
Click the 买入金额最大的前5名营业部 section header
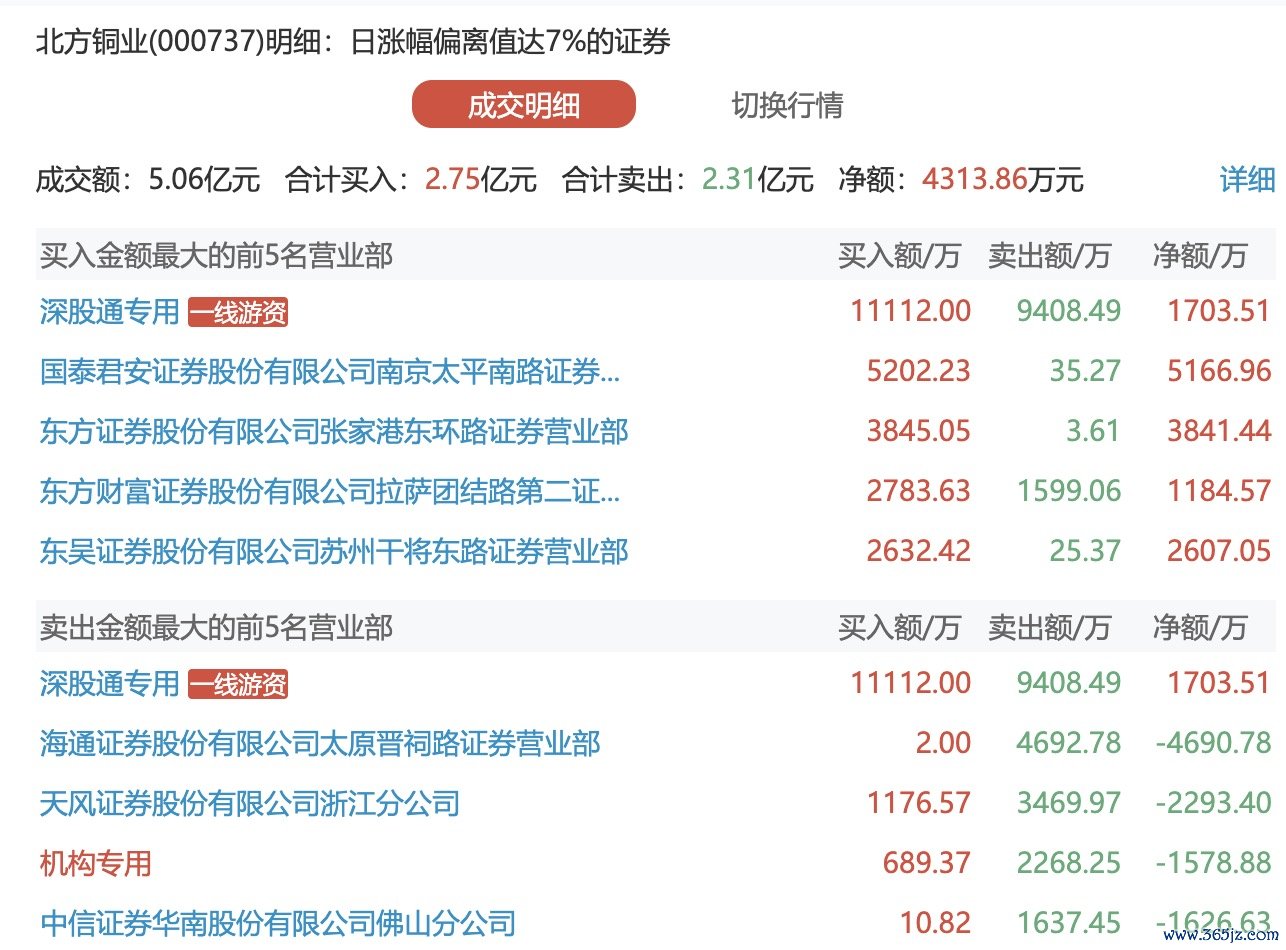click(x=216, y=256)
